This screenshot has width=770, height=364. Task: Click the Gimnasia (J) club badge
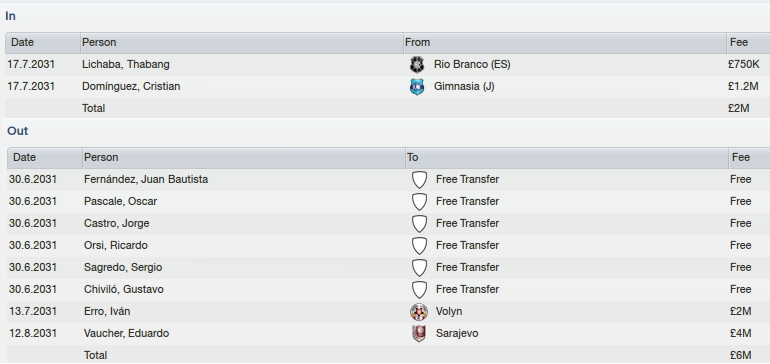[416, 87]
